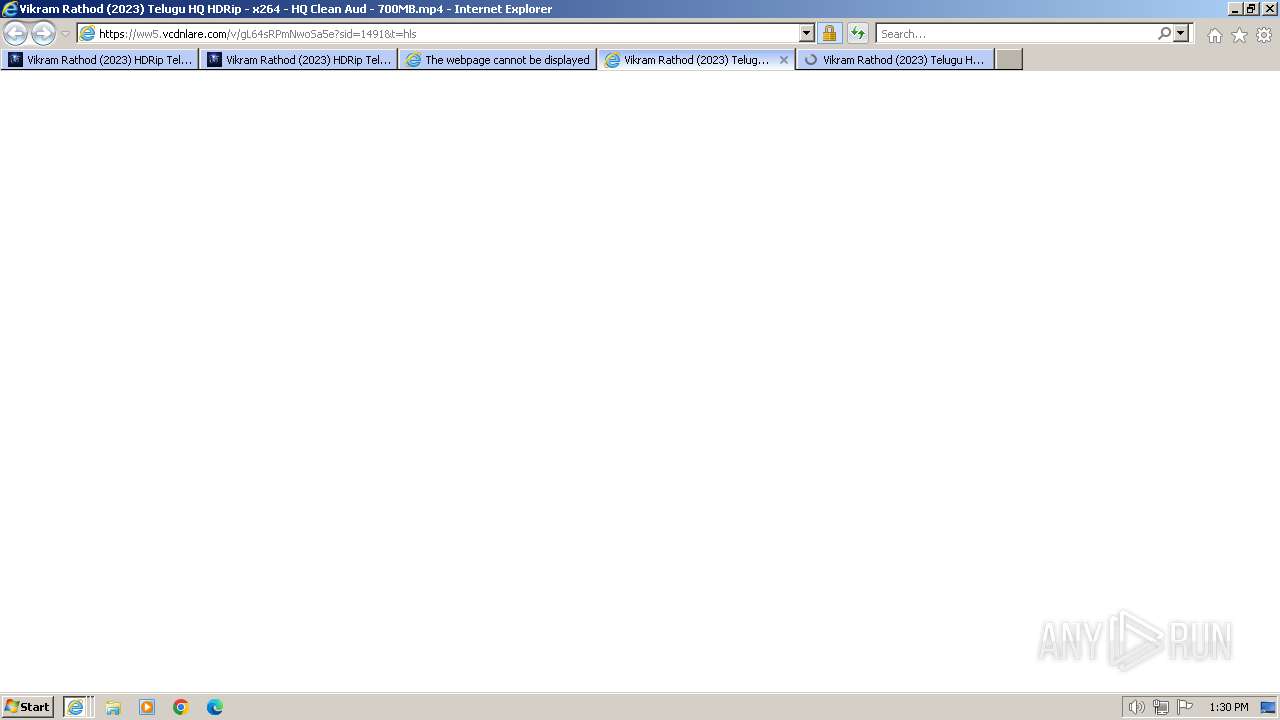Click the security lock icon in address bar
The width and height of the screenshot is (1280, 720).
(829, 33)
